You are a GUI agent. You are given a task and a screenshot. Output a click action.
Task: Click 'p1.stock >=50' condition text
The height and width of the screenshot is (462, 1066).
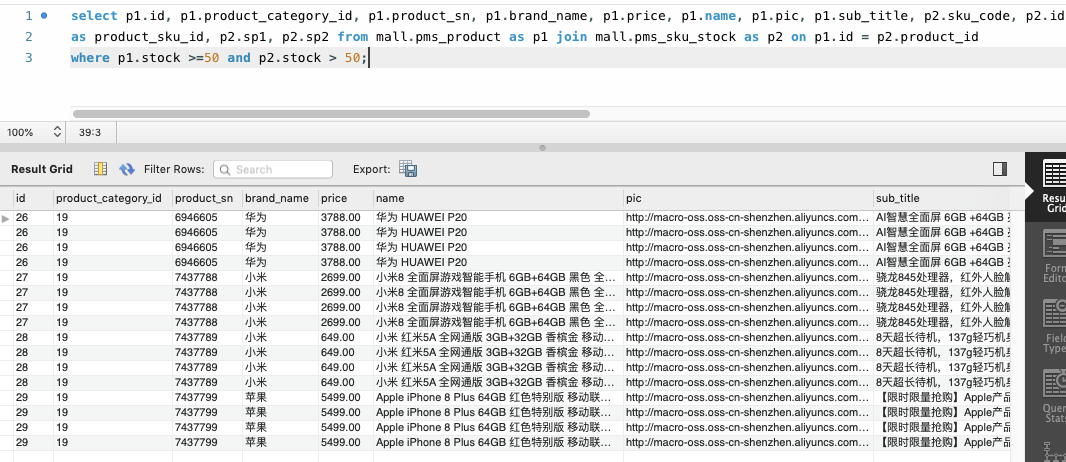tap(169, 58)
